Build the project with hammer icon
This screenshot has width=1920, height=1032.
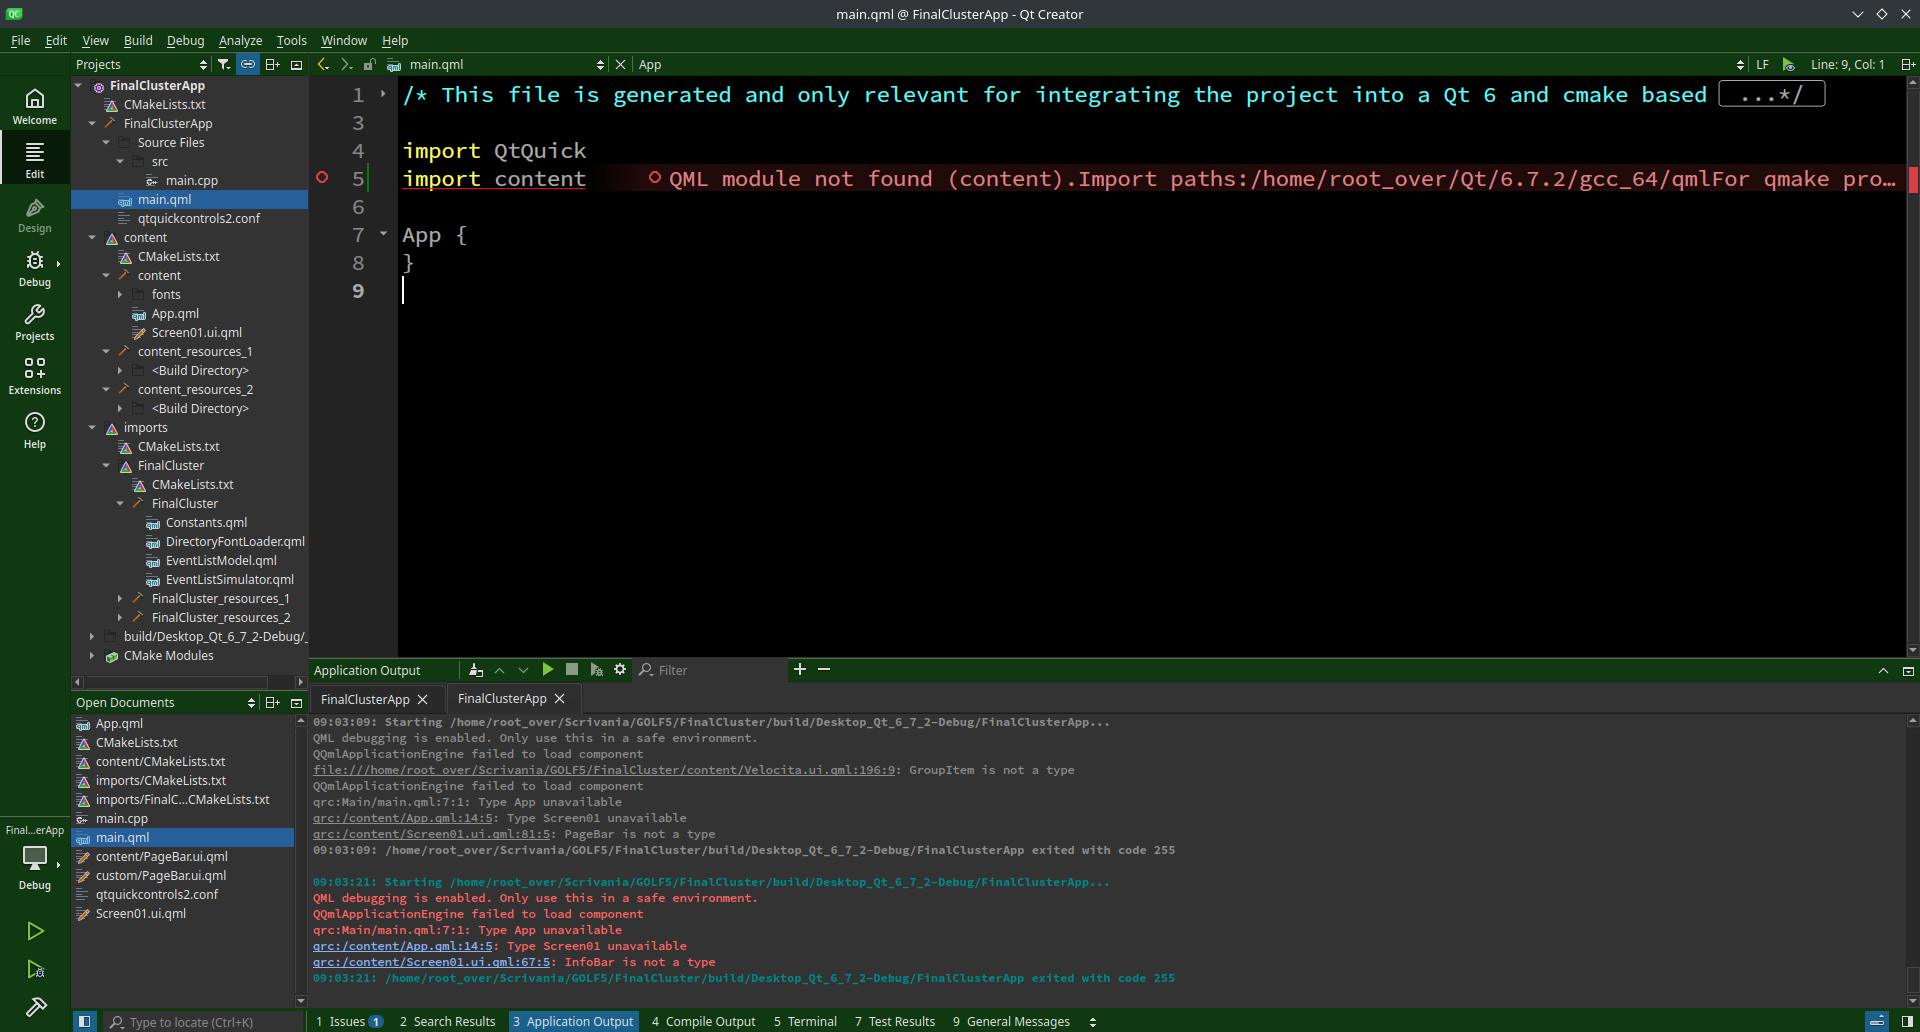tap(35, 1007)
